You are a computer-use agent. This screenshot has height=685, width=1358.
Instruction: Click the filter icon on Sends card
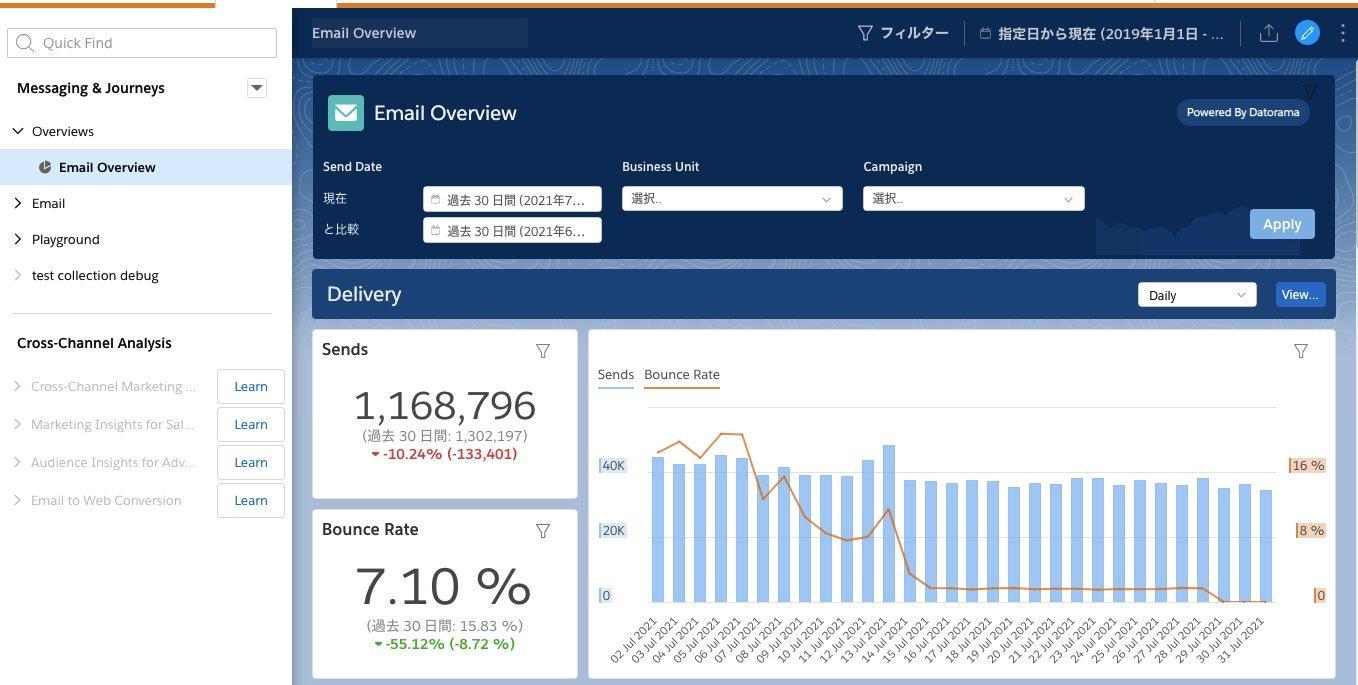coord(543,351)
